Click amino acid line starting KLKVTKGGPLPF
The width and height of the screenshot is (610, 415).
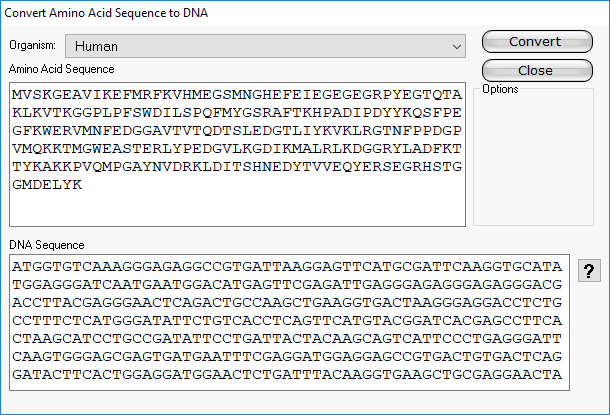point(237,112)
